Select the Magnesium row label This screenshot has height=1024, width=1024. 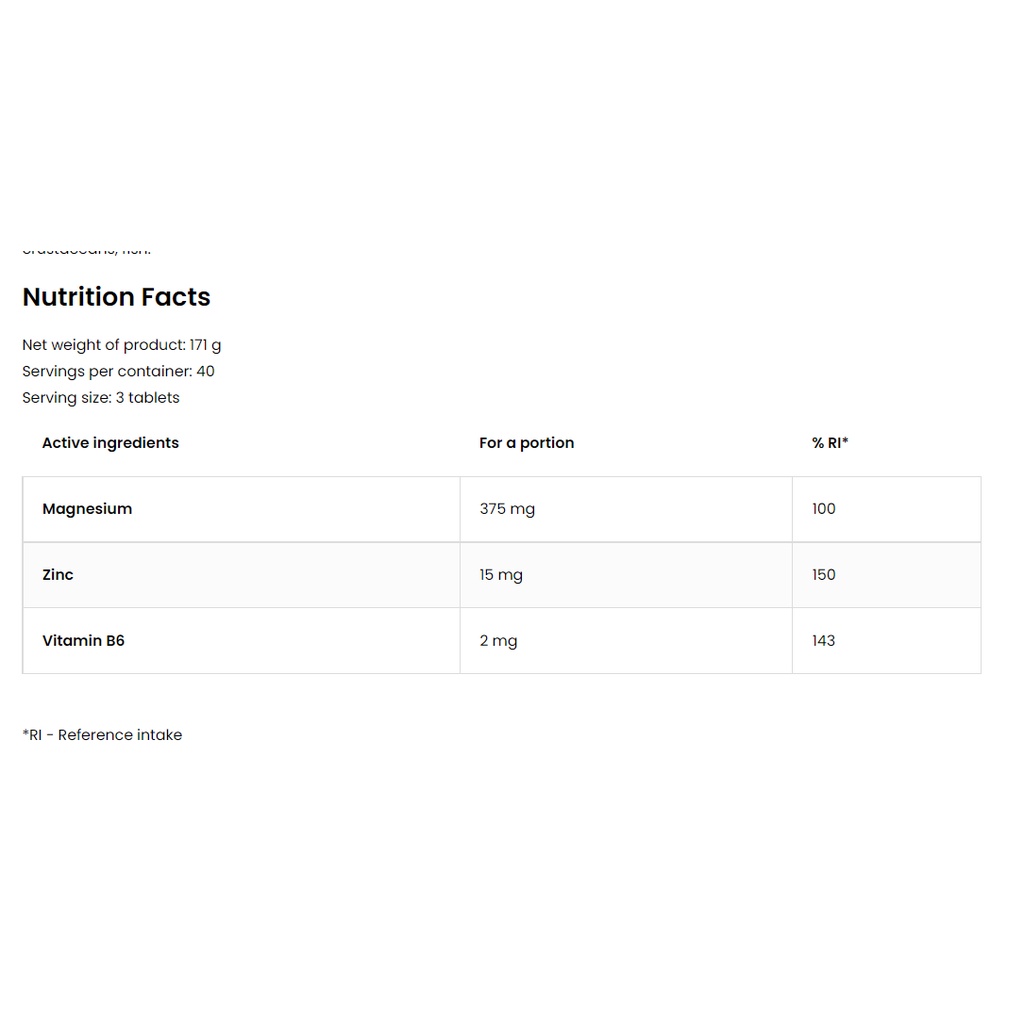(87, 509)
